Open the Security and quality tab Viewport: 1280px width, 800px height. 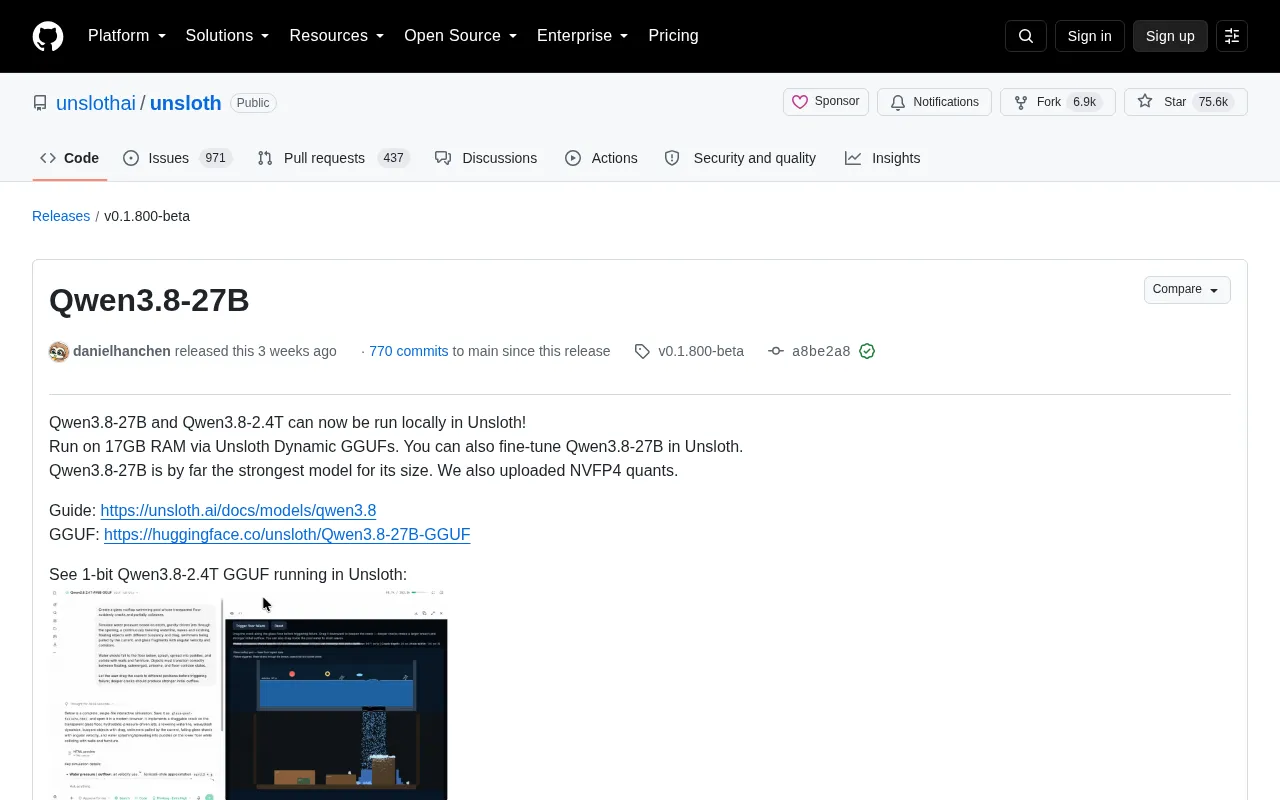pos(740,158)
